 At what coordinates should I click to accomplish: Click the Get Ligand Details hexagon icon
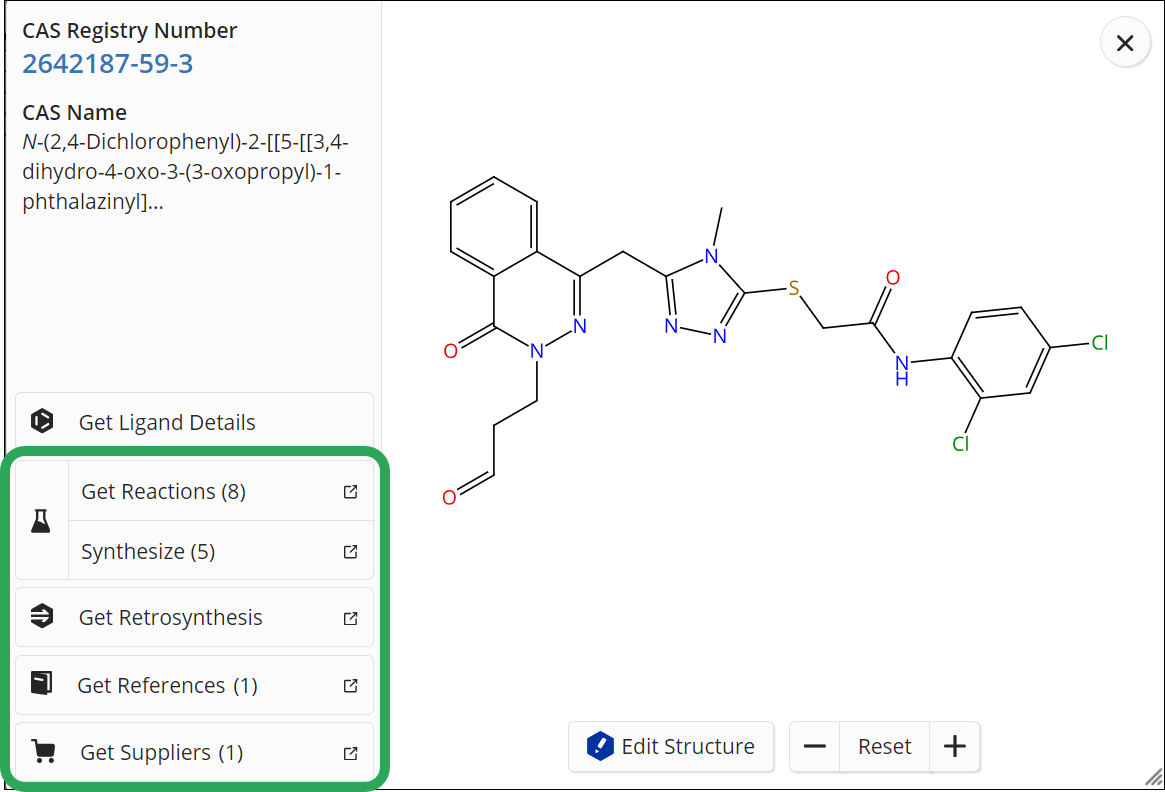click(x=42, y=422)
